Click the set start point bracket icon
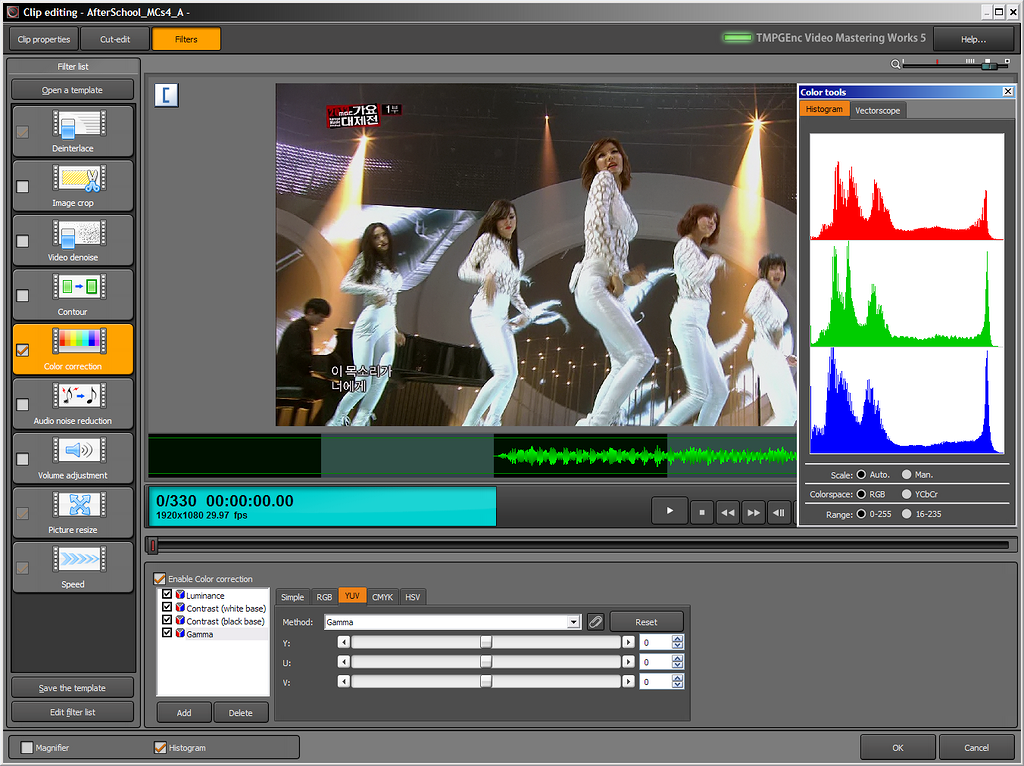Screen dimensions: 1024x766 (x=166, y=95)
